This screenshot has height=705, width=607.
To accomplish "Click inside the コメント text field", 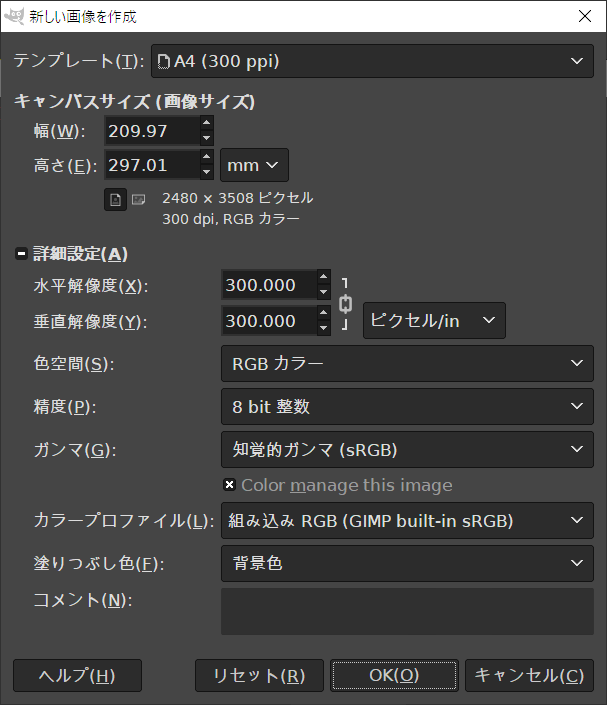I will [x=407, y=611].
